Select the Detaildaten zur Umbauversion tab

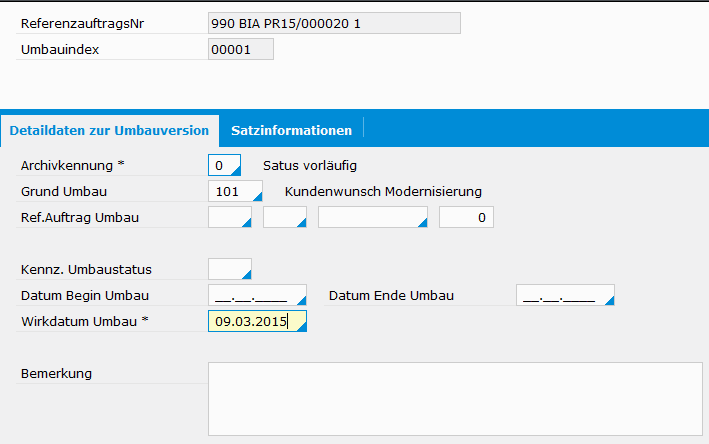tap(109, 130)
